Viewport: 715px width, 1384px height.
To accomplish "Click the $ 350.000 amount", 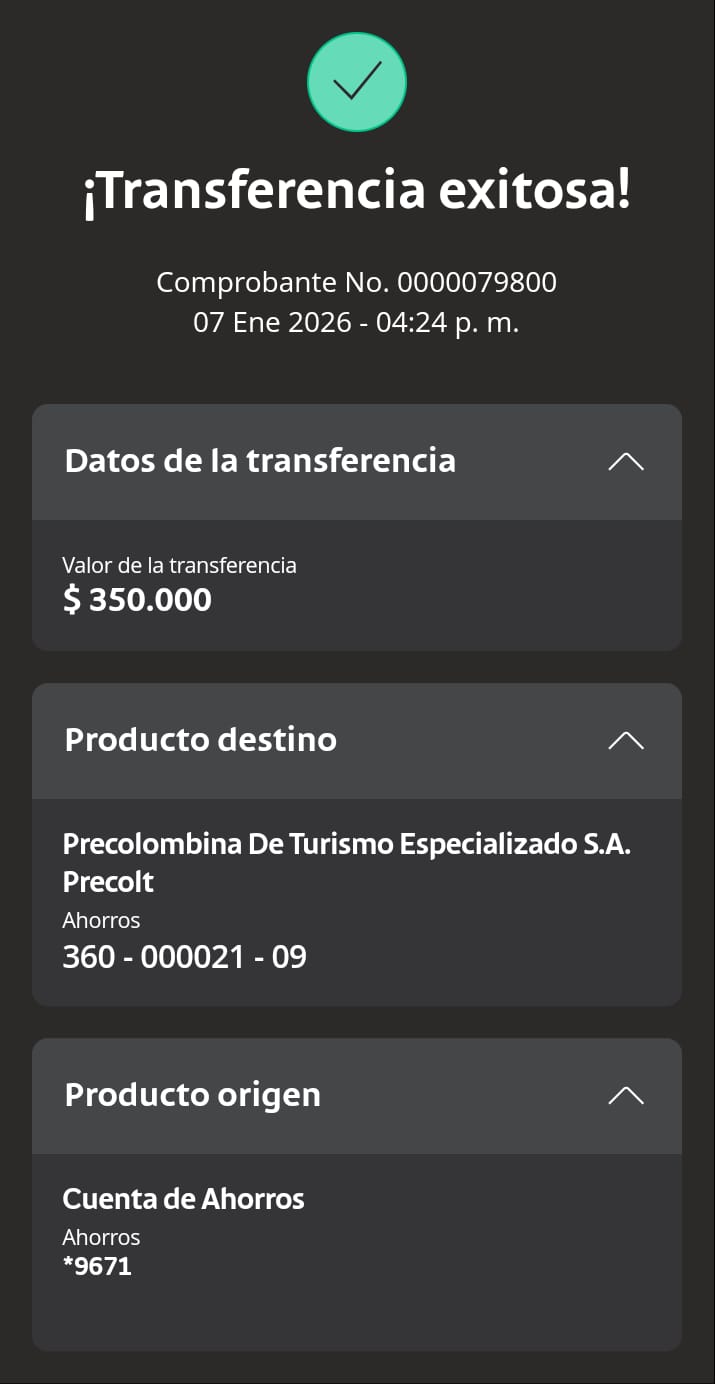I will (x=137, y=600).
